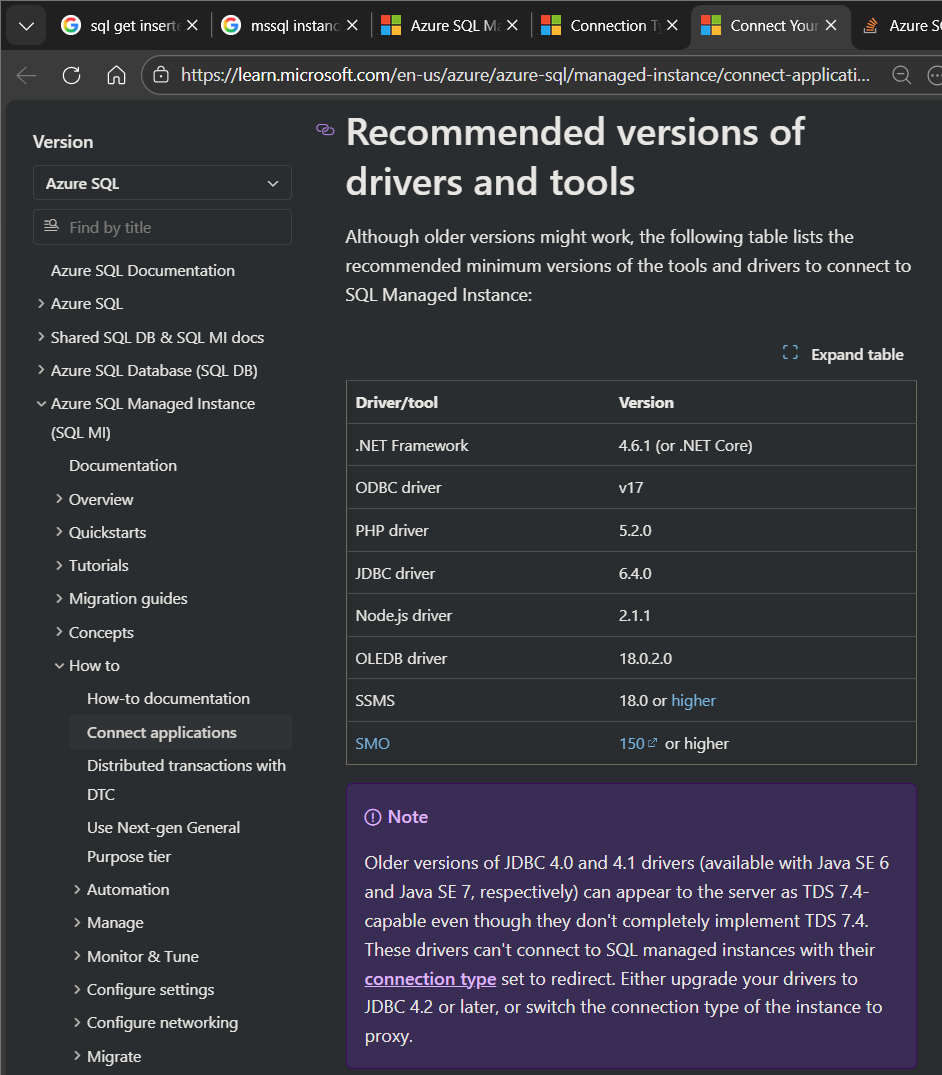Expand the Quickstarts tree section

(60, 533)
